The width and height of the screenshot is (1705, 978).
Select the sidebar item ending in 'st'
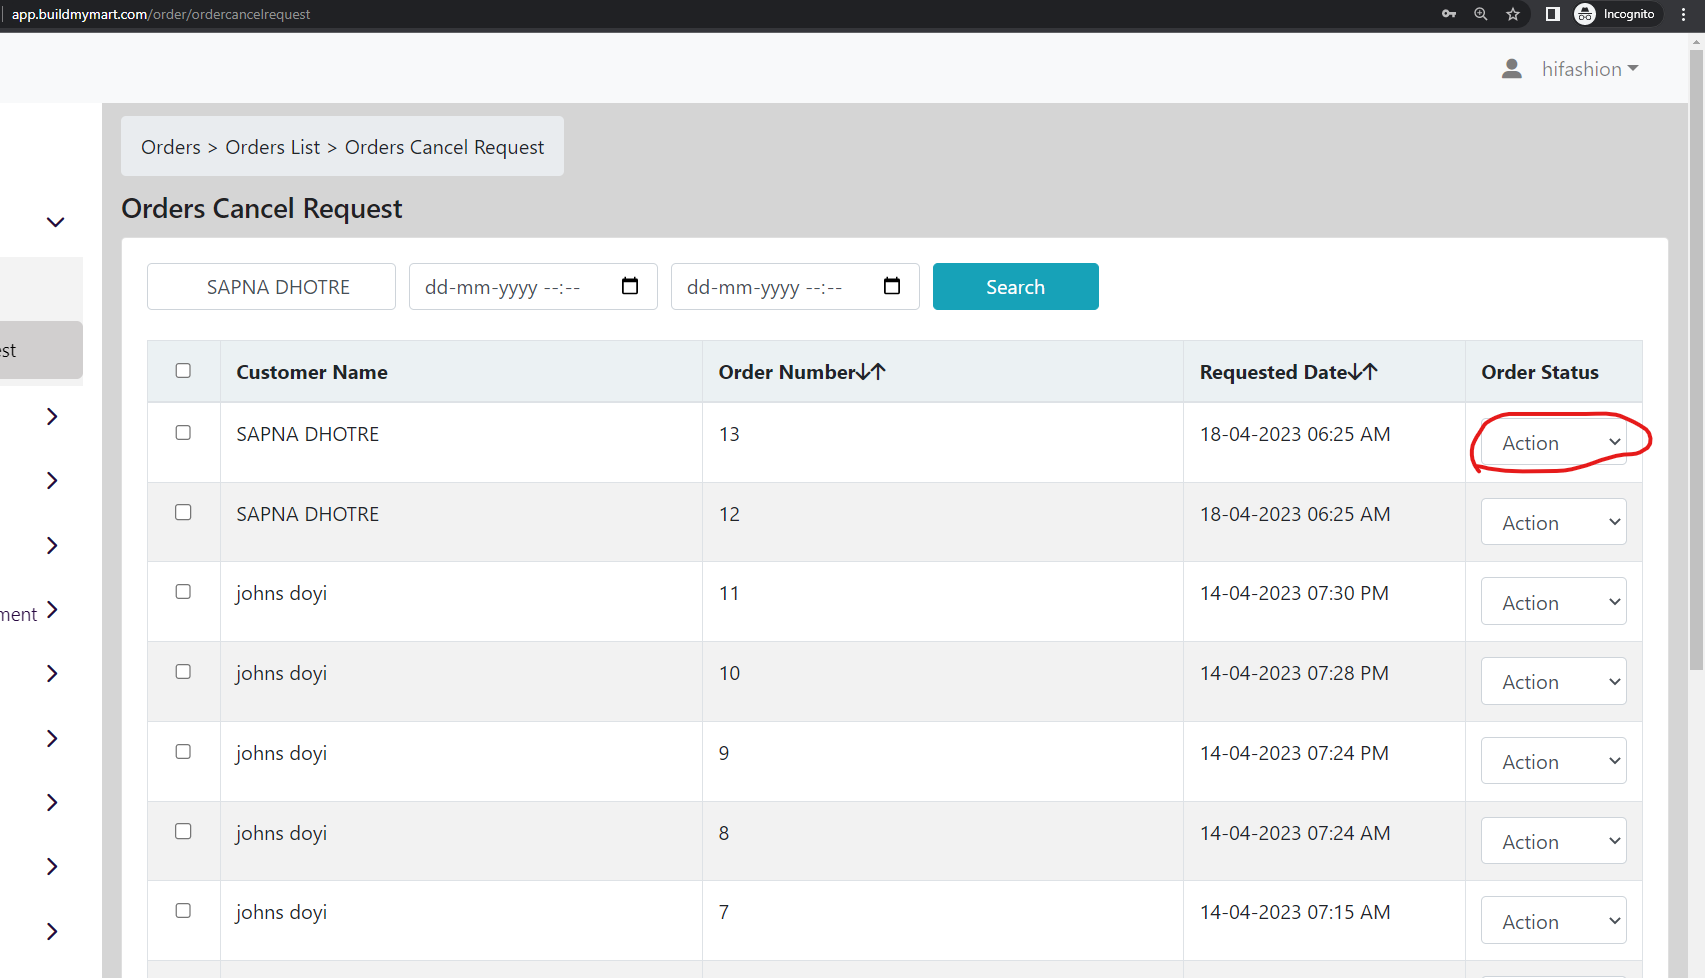pos(41,350)
